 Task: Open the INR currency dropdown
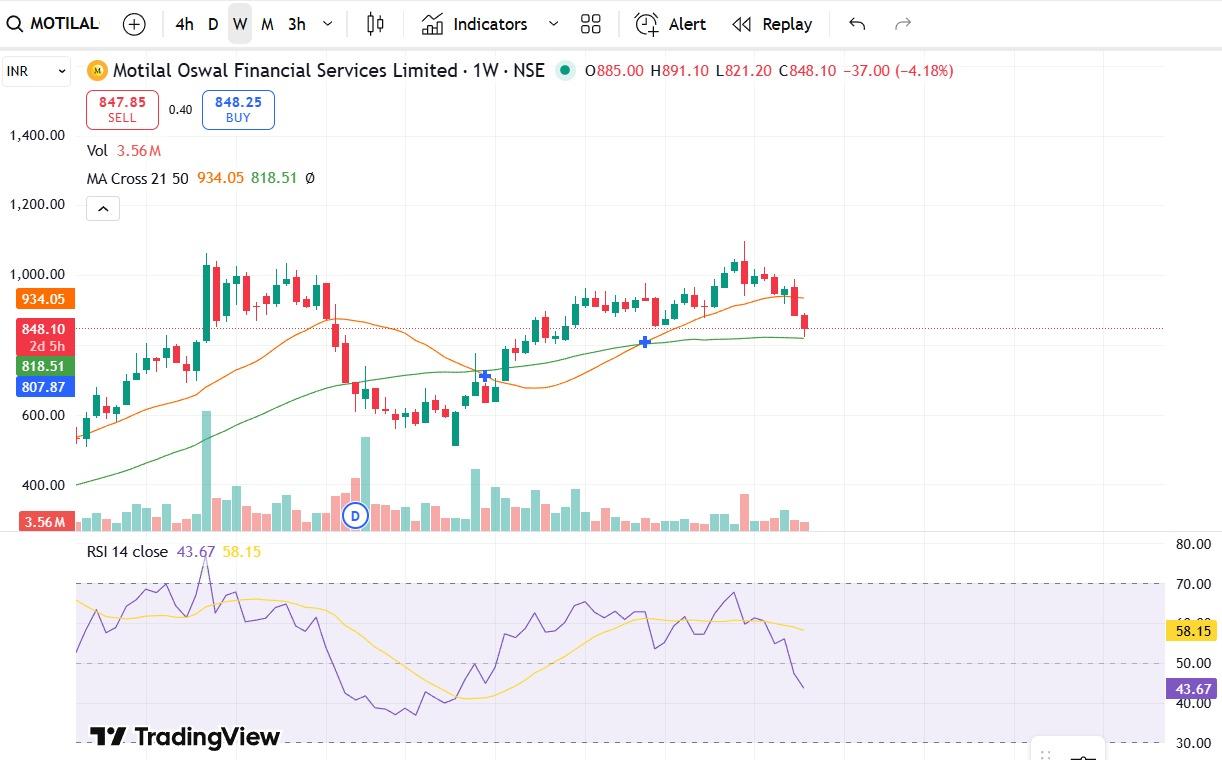pos(36,71)
